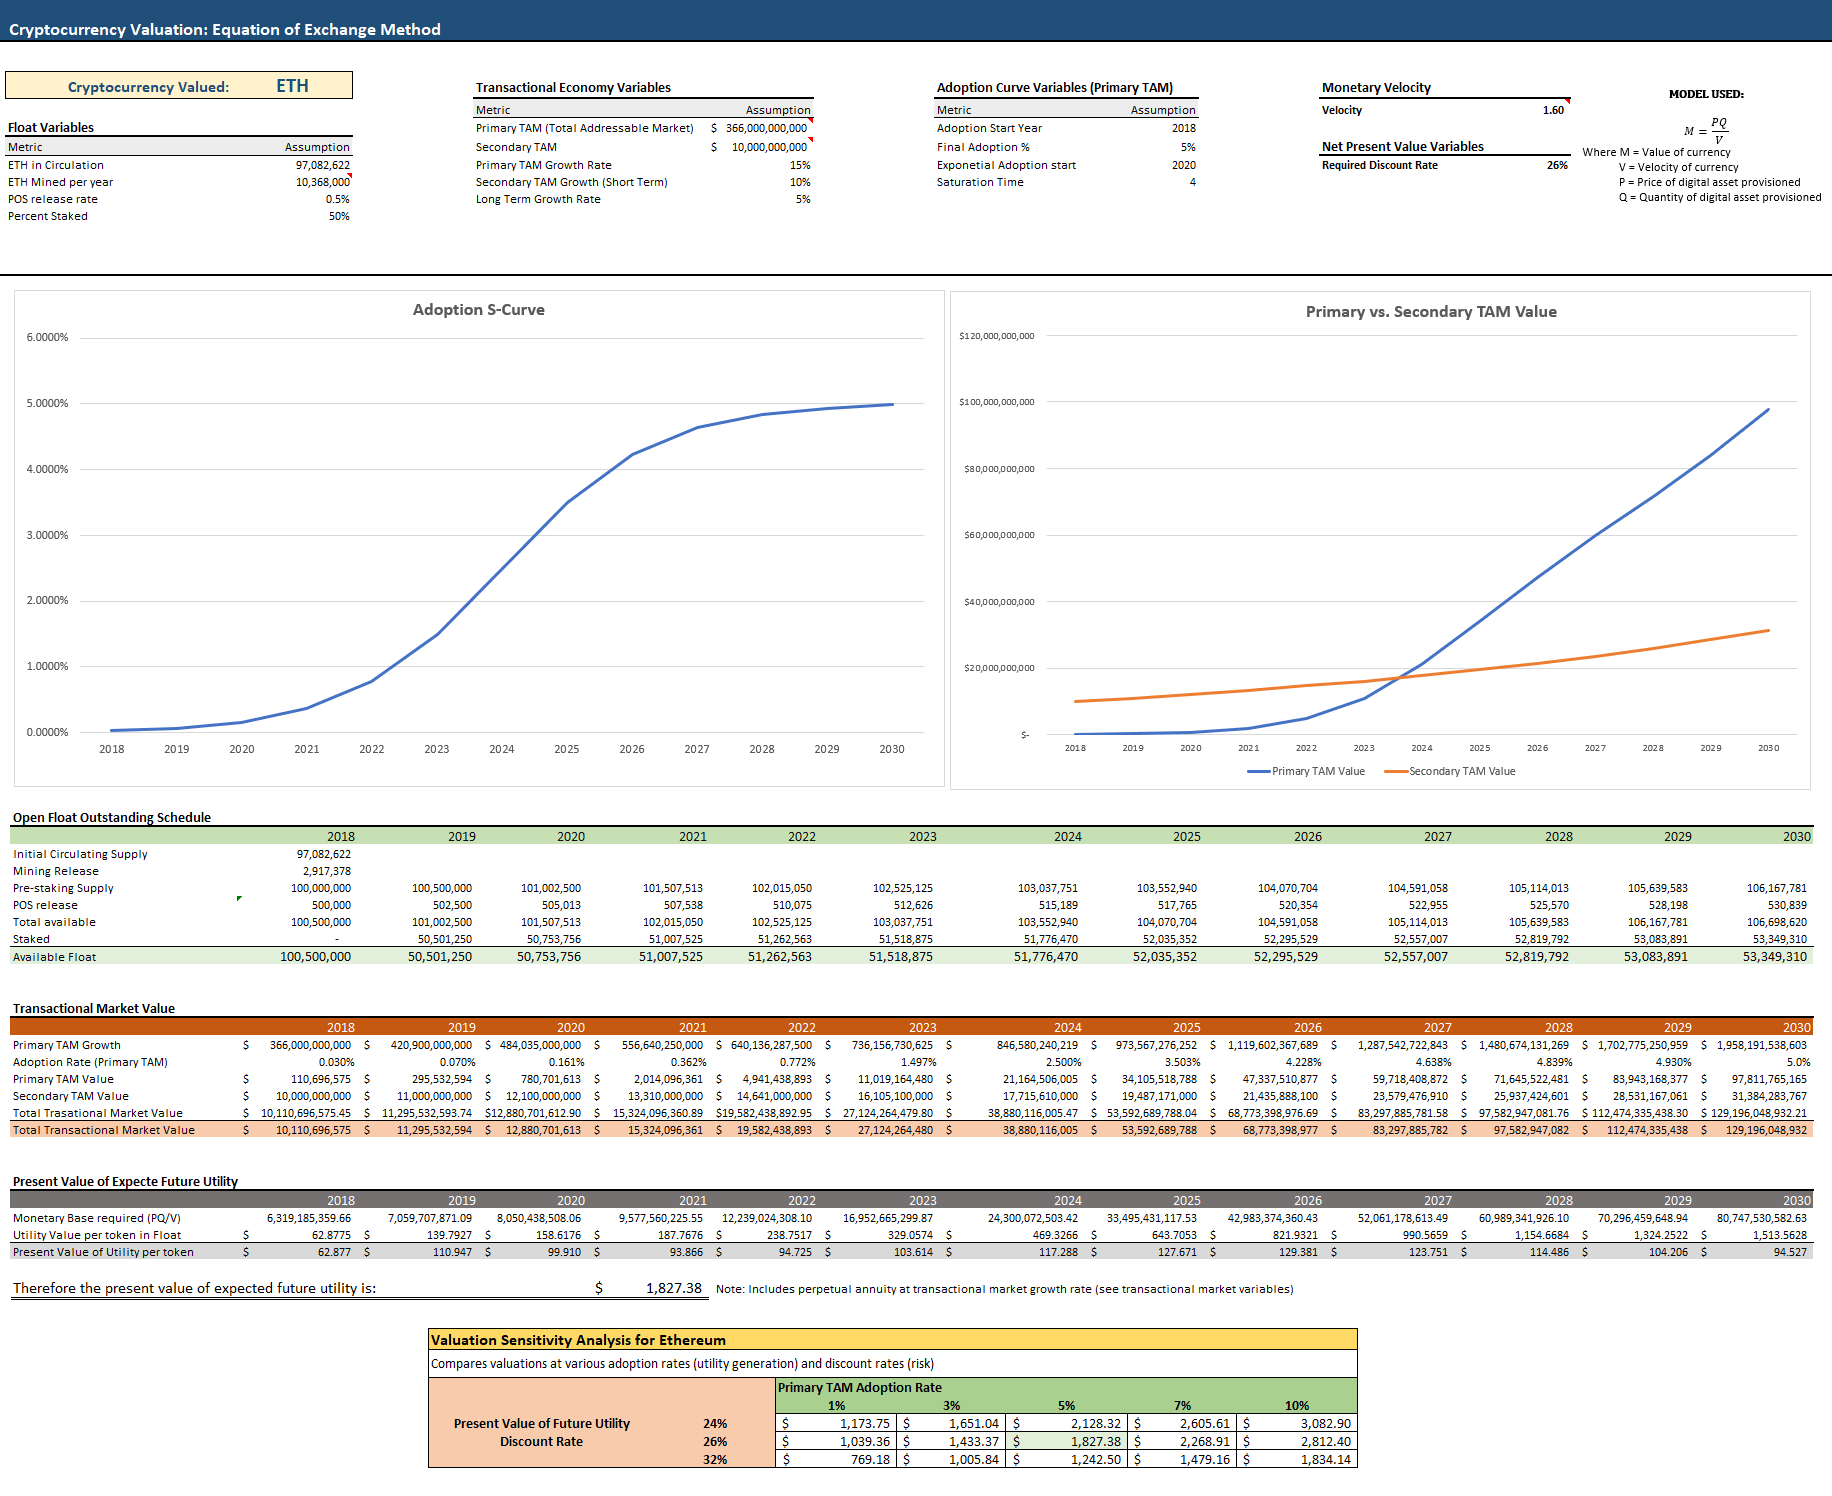
Task: Click the Secondary TAM Value legend entry
Action: (1450, 771)
